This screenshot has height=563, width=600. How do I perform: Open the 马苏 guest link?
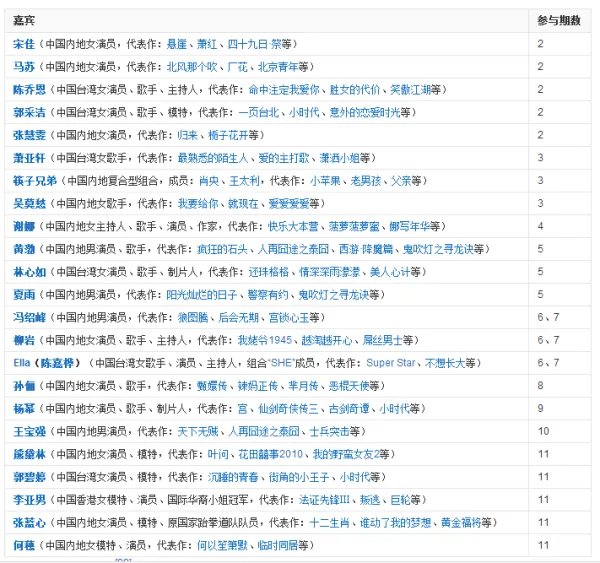(x=24, y=67)
